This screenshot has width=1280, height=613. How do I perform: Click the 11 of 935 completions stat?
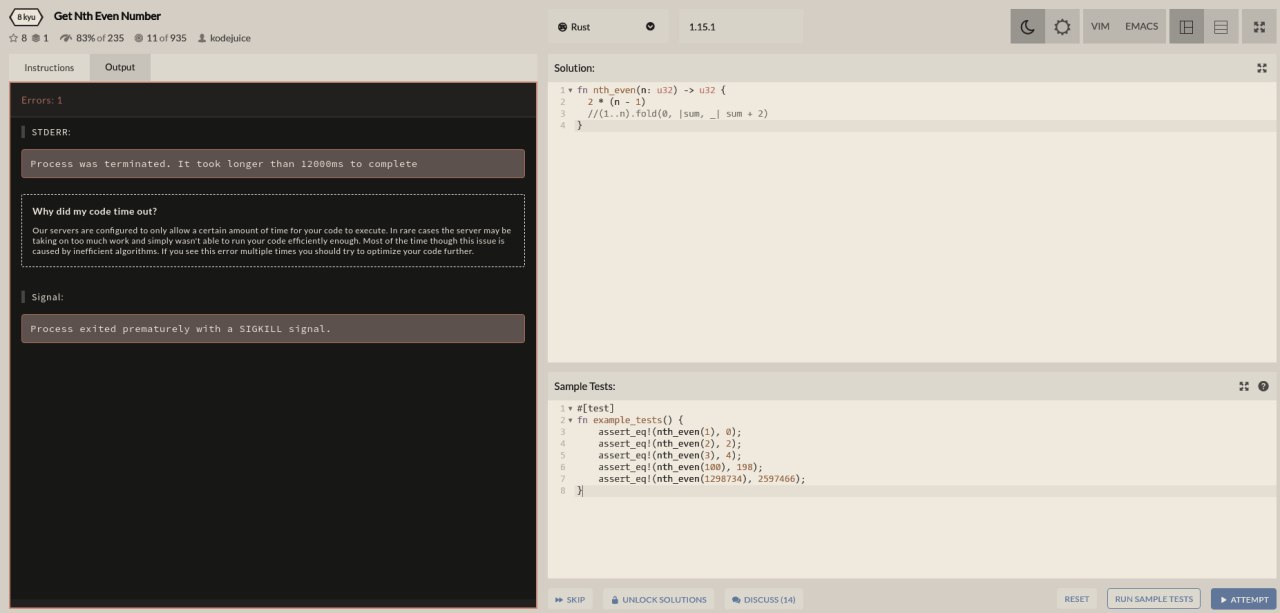160,38
